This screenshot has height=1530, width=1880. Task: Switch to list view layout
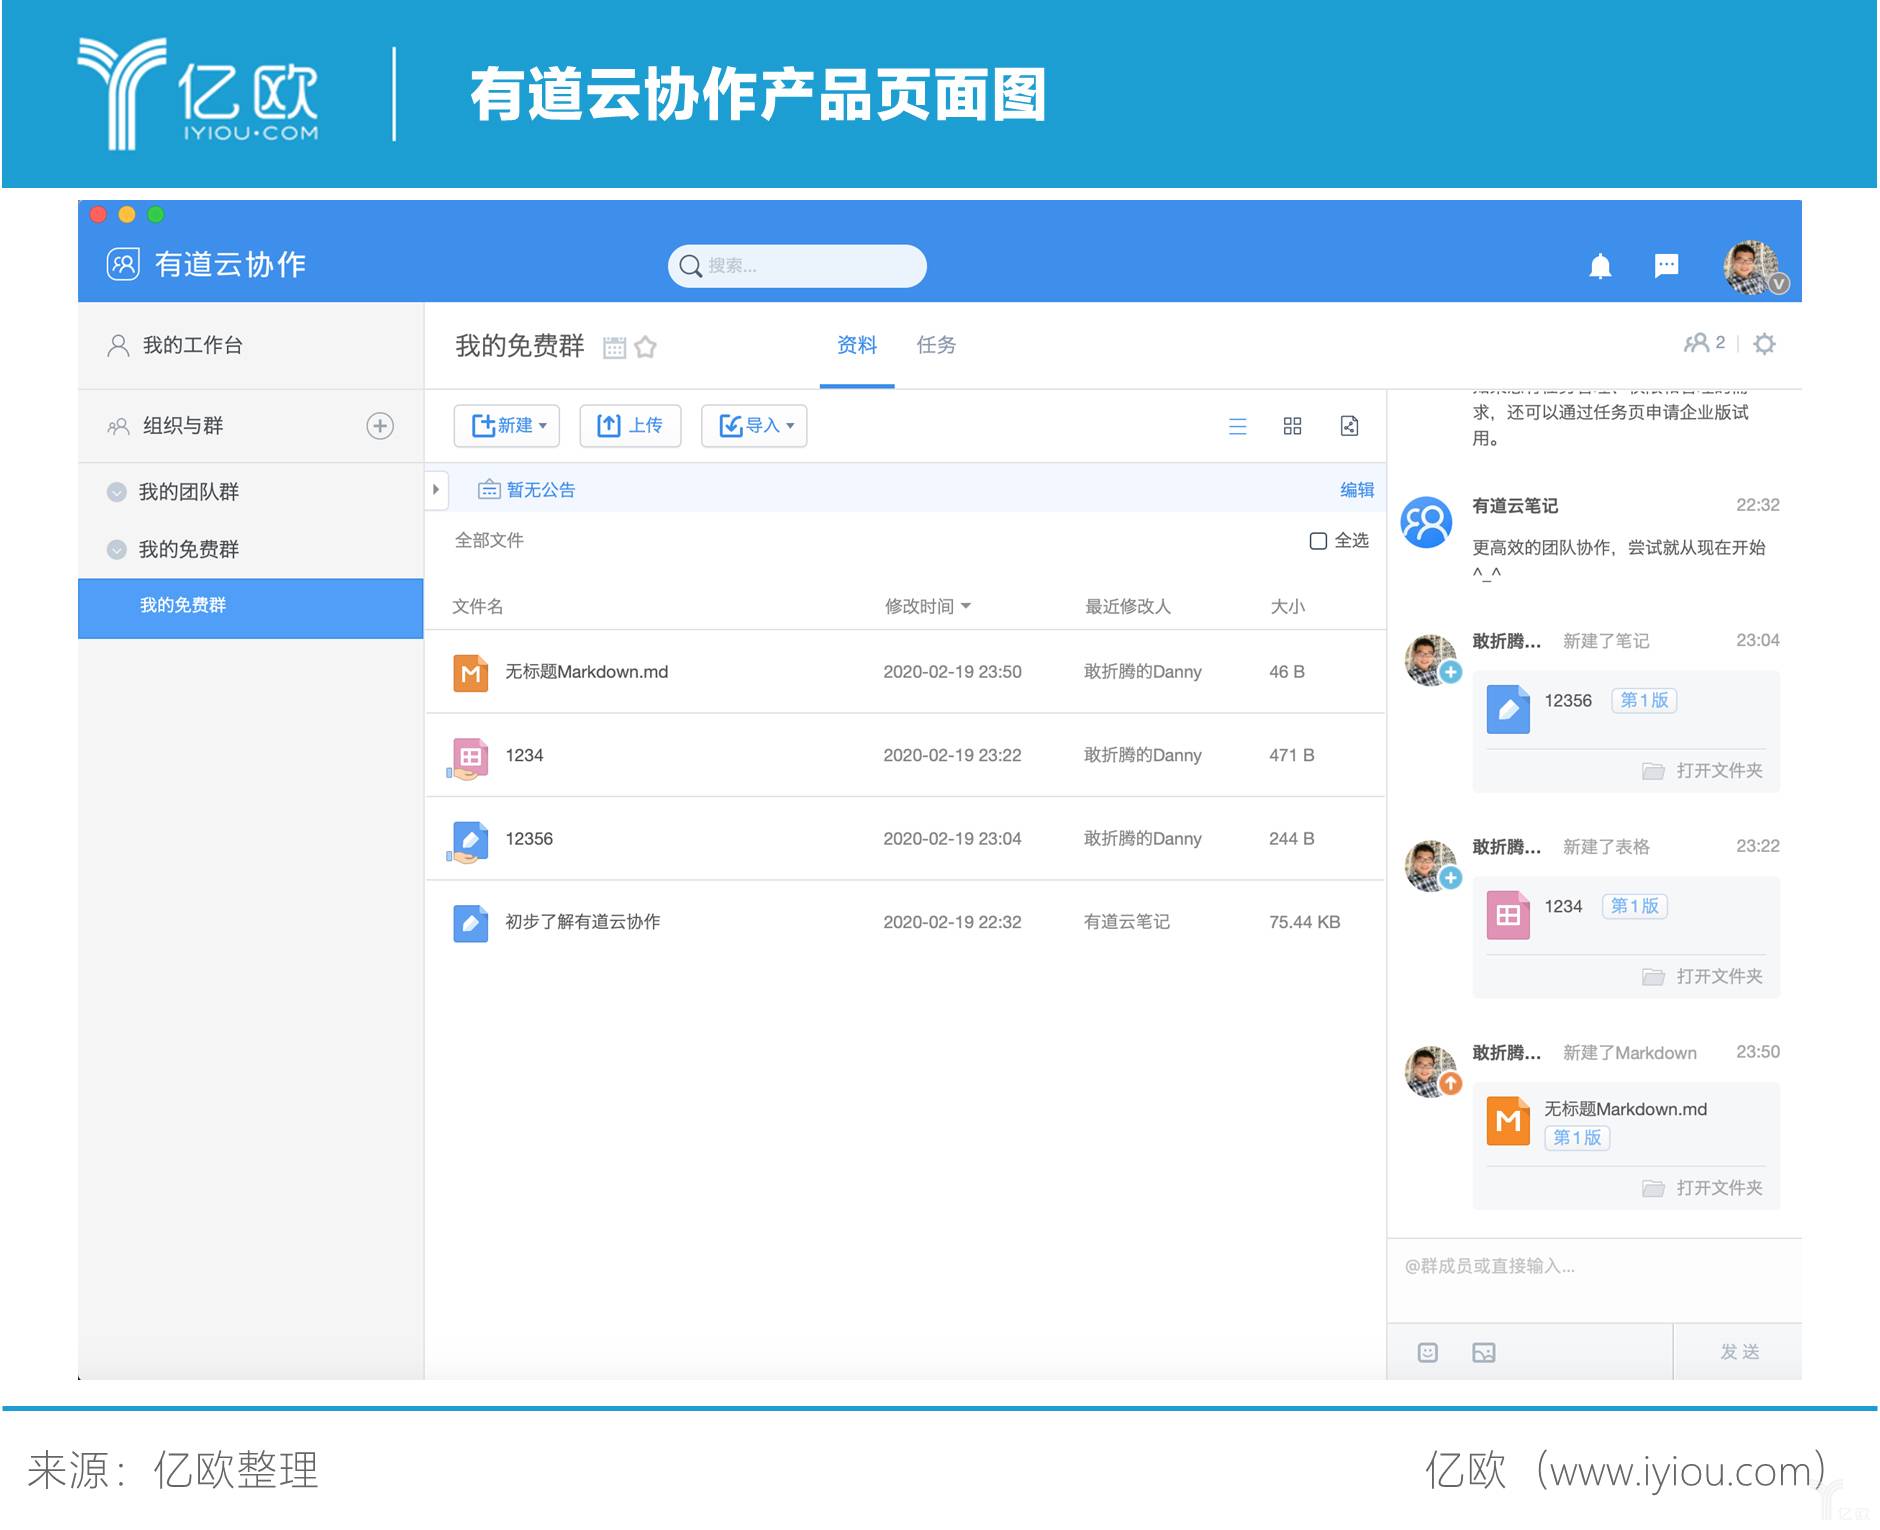click(x=1237, y=427)
